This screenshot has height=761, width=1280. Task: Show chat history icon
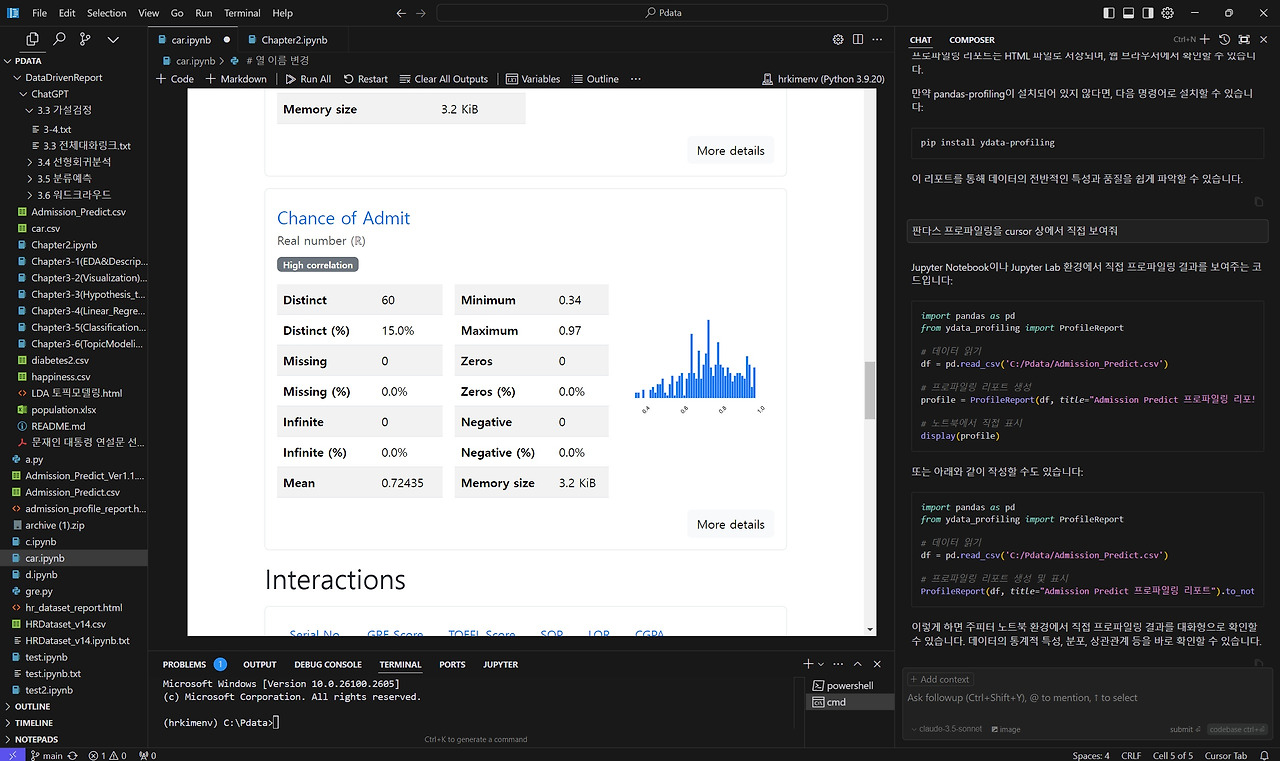[1225, 40]
